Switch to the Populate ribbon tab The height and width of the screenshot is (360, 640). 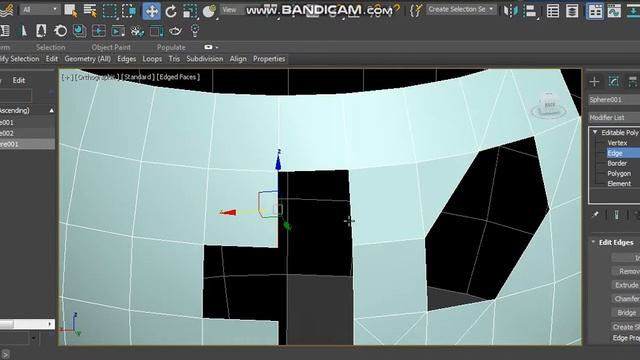point(171,47)
